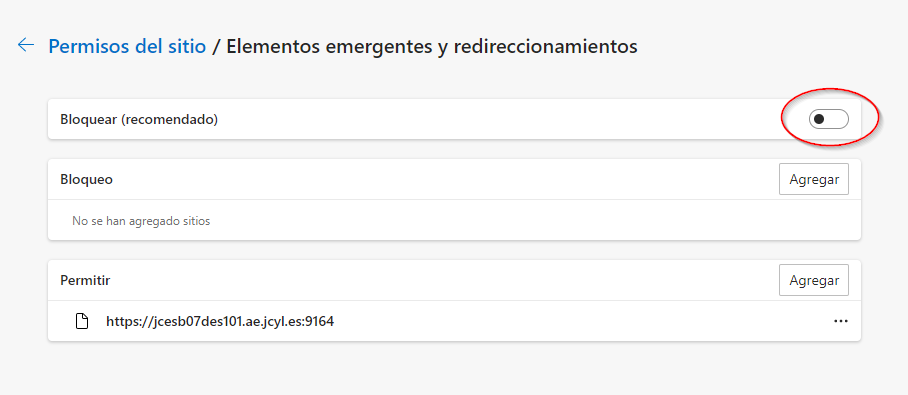The image size is (908, 395).
Task: Click the blank area of the empty Bloqueo list
Action: (x=521, y=221)
